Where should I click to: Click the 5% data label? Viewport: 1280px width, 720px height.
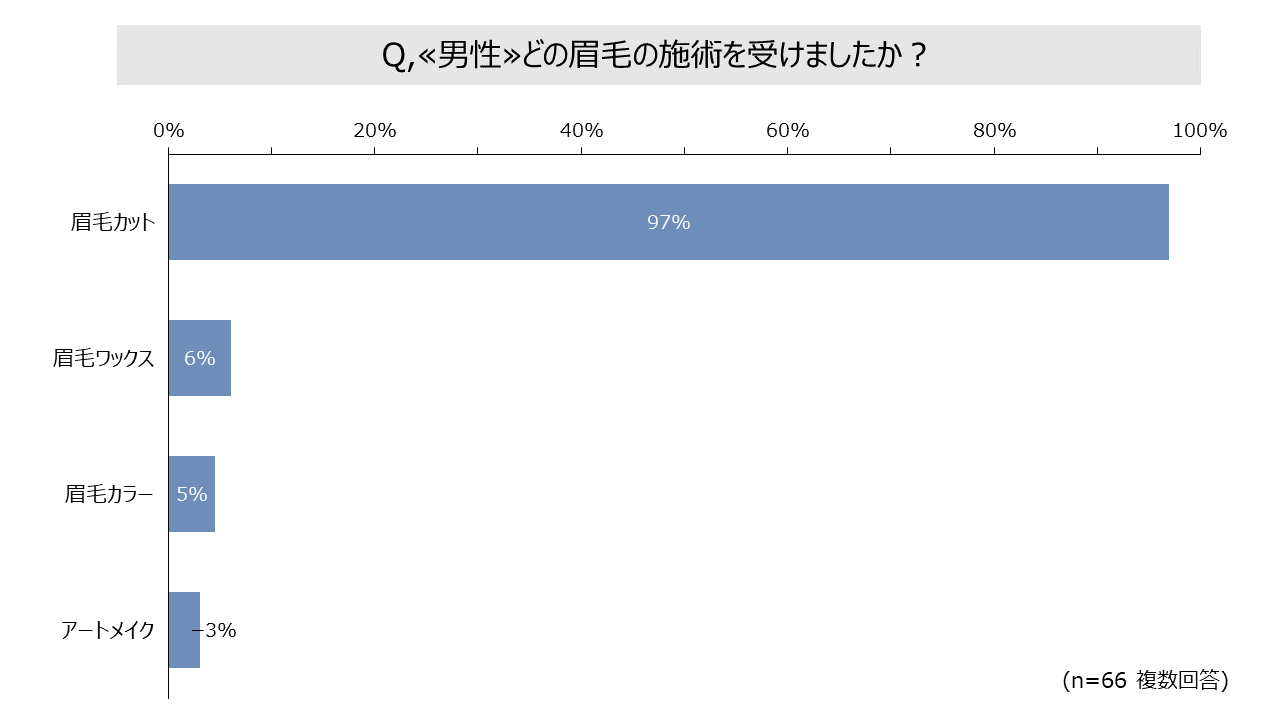(192, 494)
